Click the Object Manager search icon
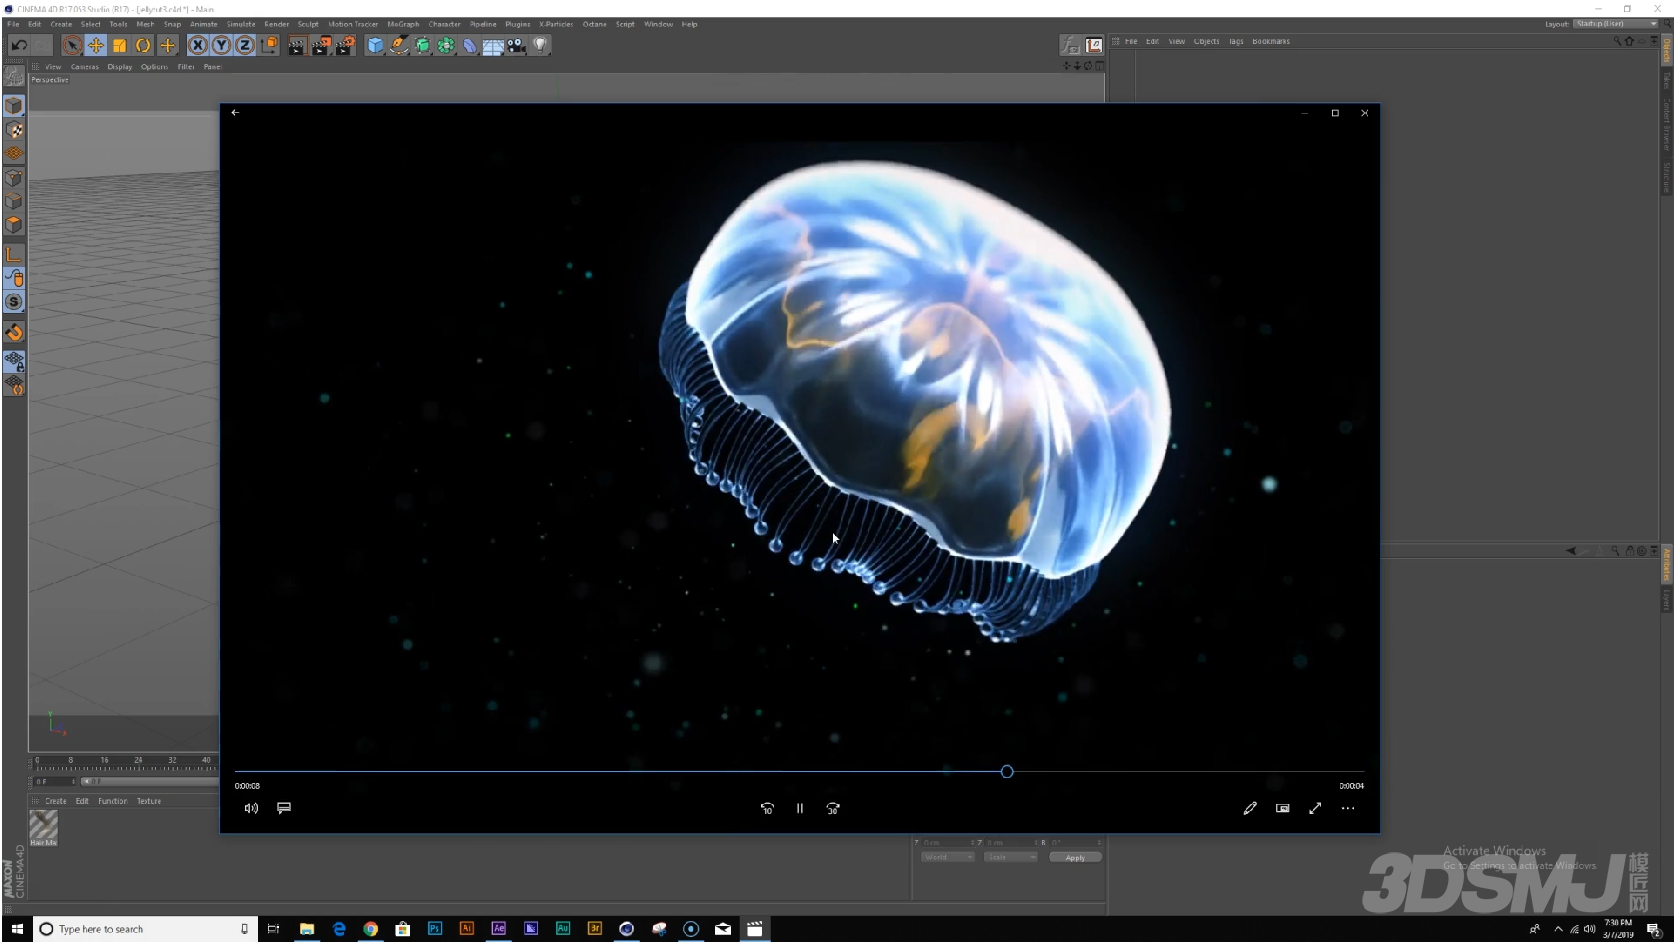 pyautogui.click(x=1617, y=41)
